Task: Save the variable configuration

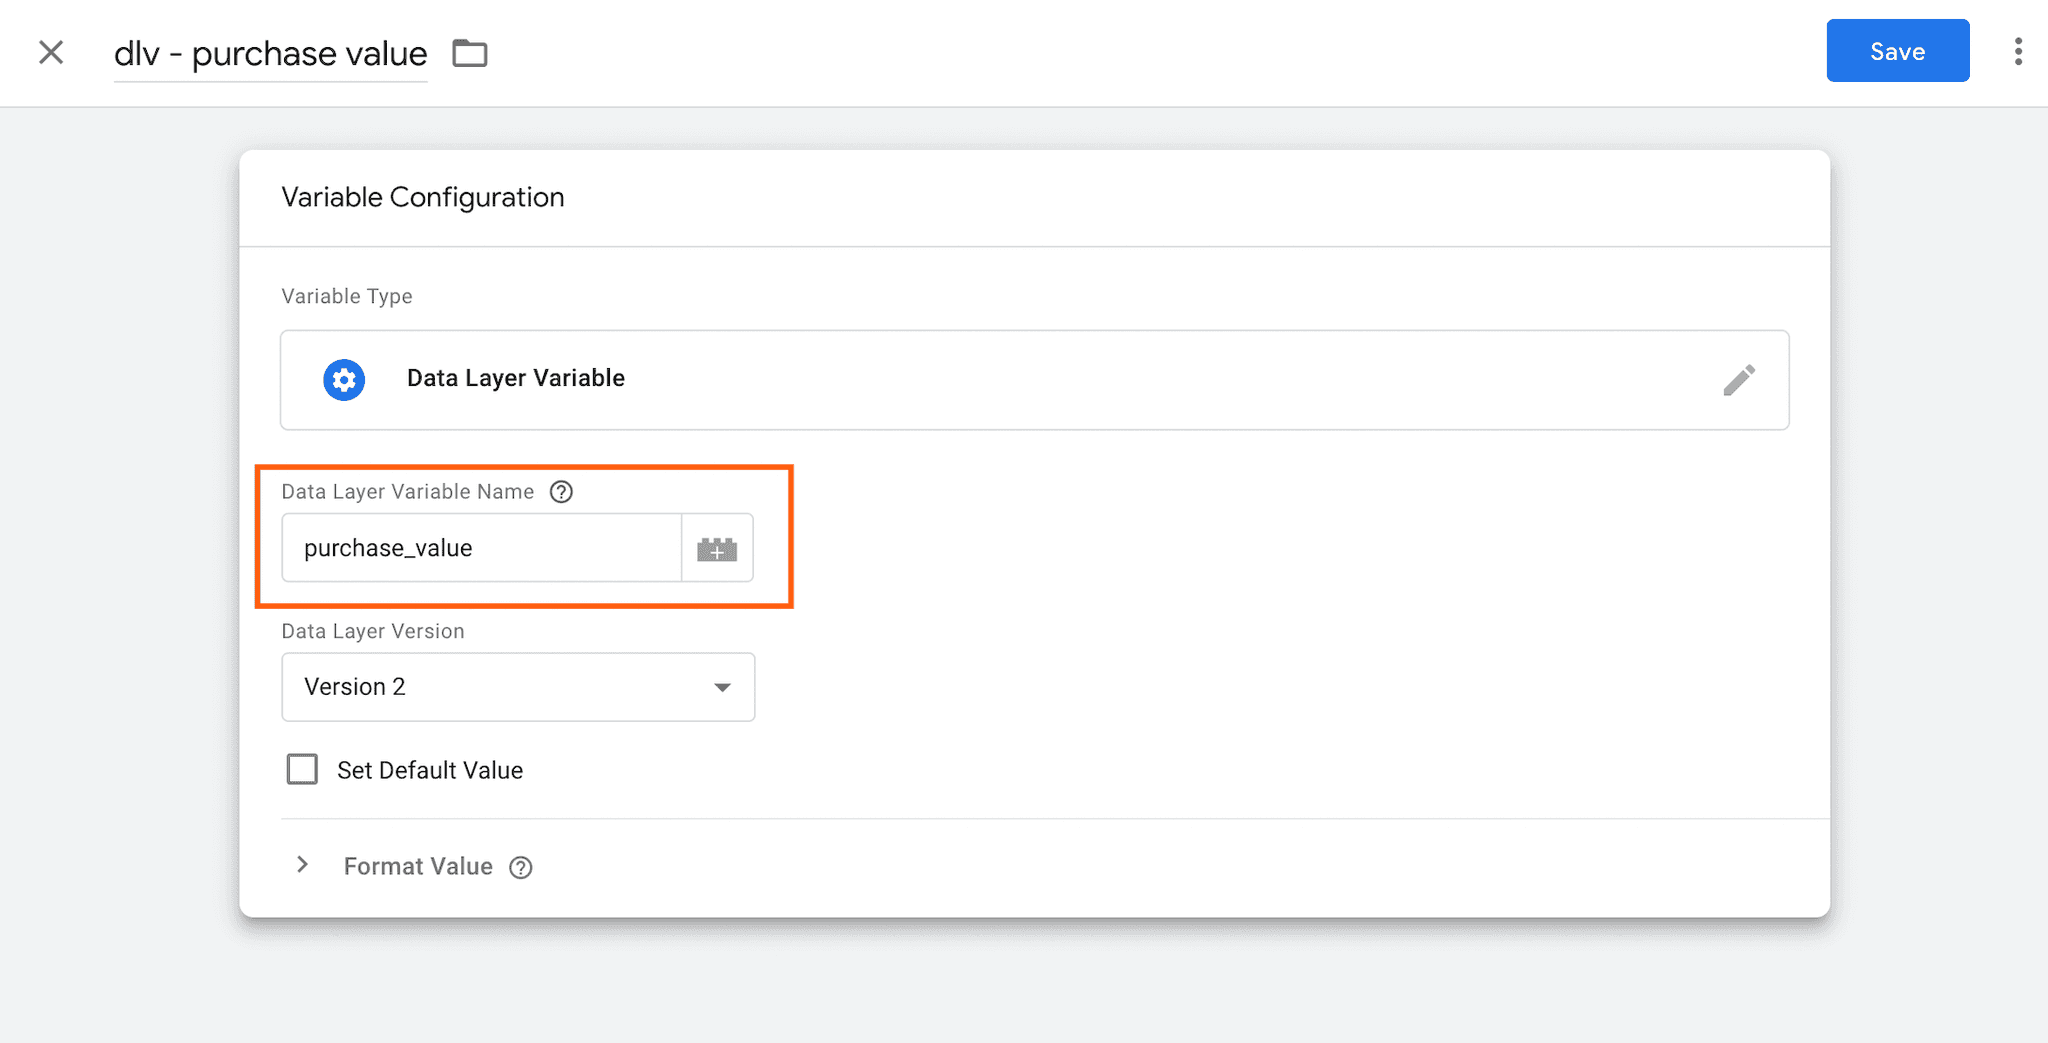Action: (1896, 50)
